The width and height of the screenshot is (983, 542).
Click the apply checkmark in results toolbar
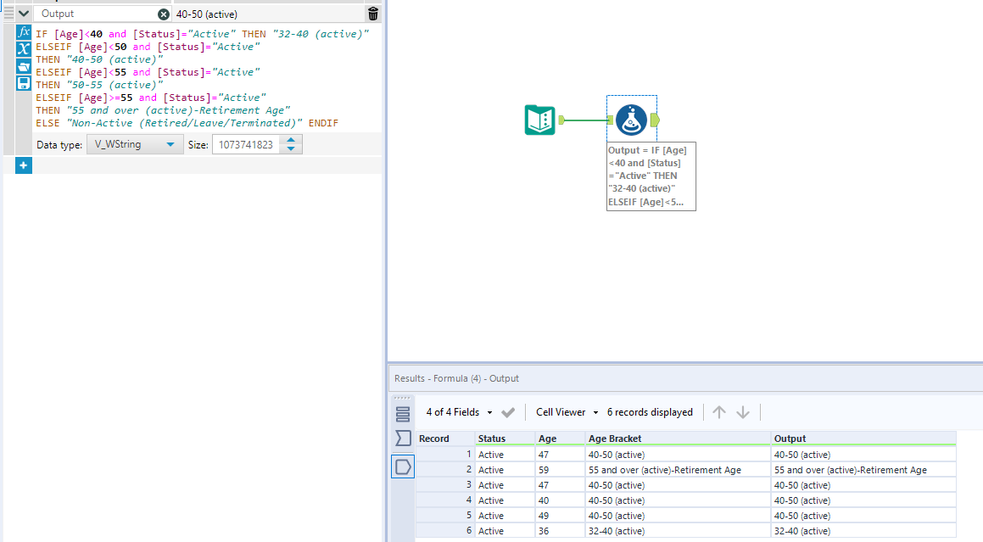point(508,412)
